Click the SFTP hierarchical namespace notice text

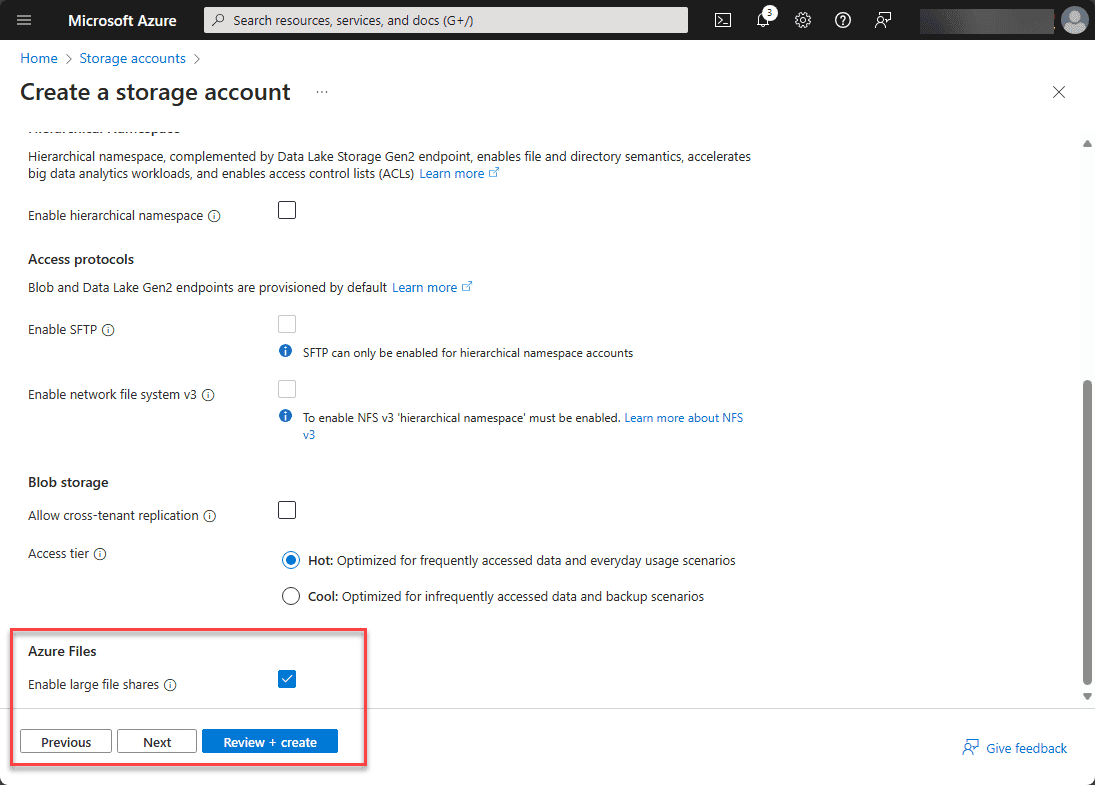468,353
